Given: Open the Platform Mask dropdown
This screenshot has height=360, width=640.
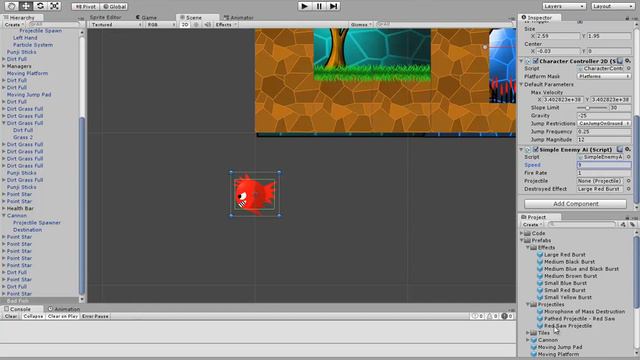Looking at the screenshot, I should 604,76.
